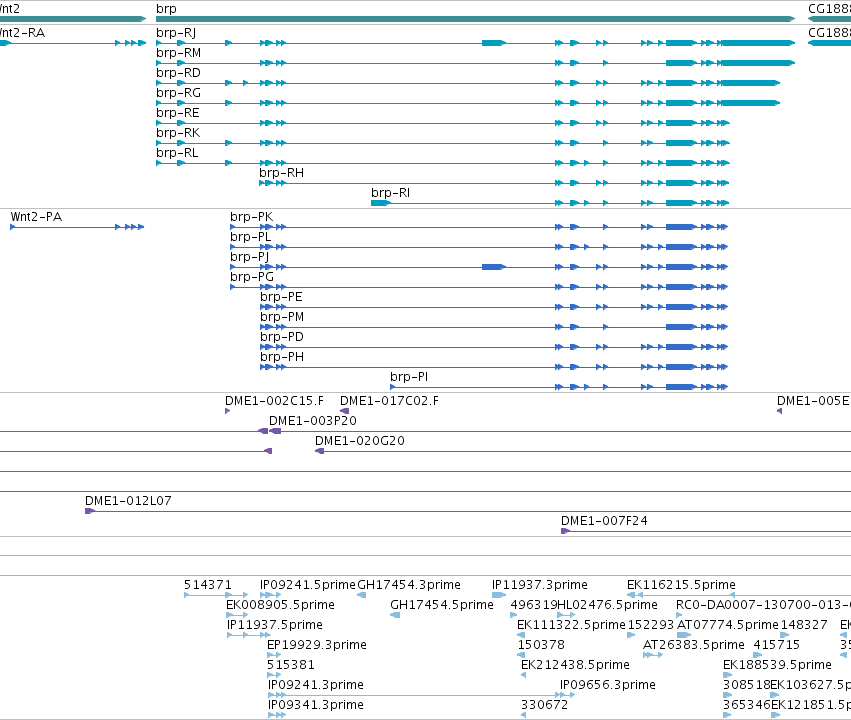Click the middle exon block of brp-PJ
The width and height of the screenshot is (851, 720).
pyautogui.click(x=493, y=267)
